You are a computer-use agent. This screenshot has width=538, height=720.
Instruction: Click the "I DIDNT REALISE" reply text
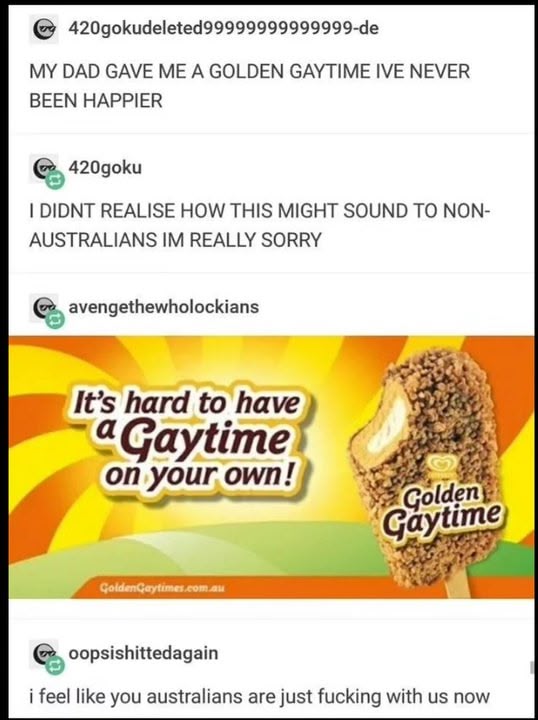[x=260, y=225]
